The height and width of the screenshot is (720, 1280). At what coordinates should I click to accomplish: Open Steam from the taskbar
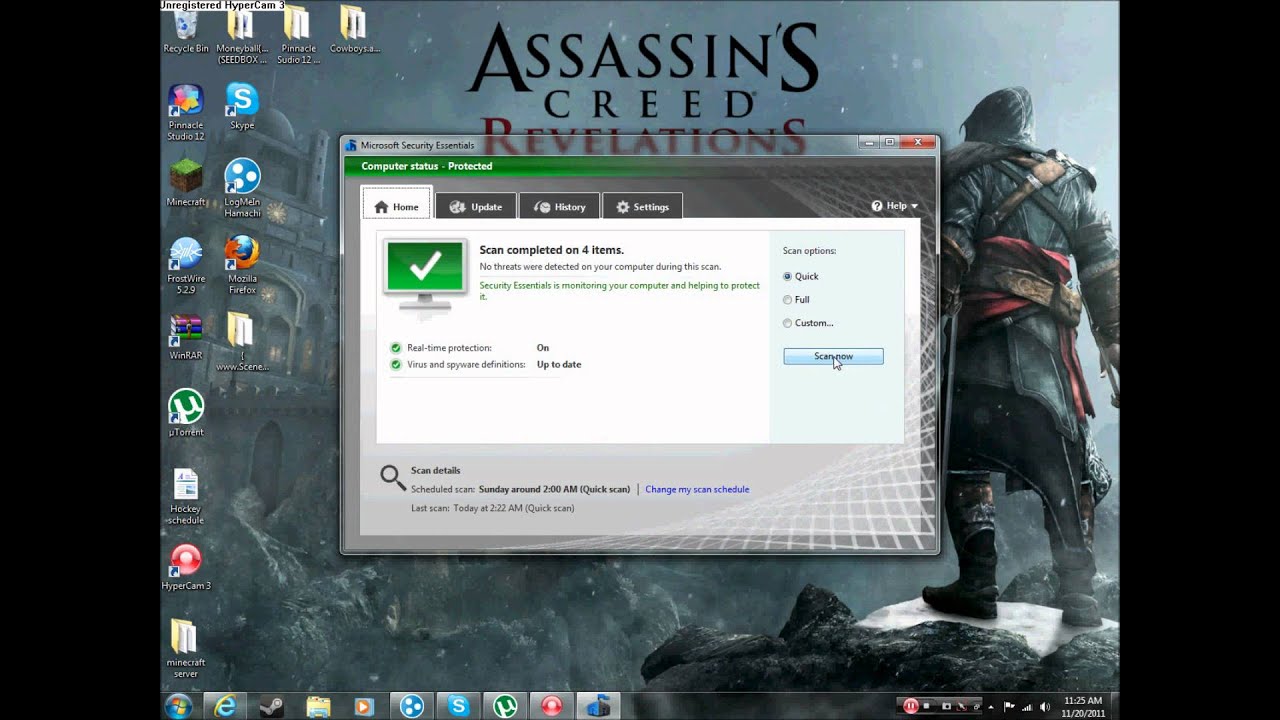tap(271, 706)
